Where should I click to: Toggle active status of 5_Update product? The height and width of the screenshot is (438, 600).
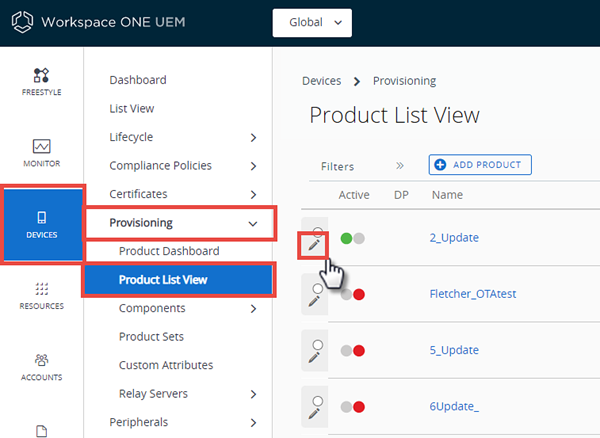click(352, 351)
